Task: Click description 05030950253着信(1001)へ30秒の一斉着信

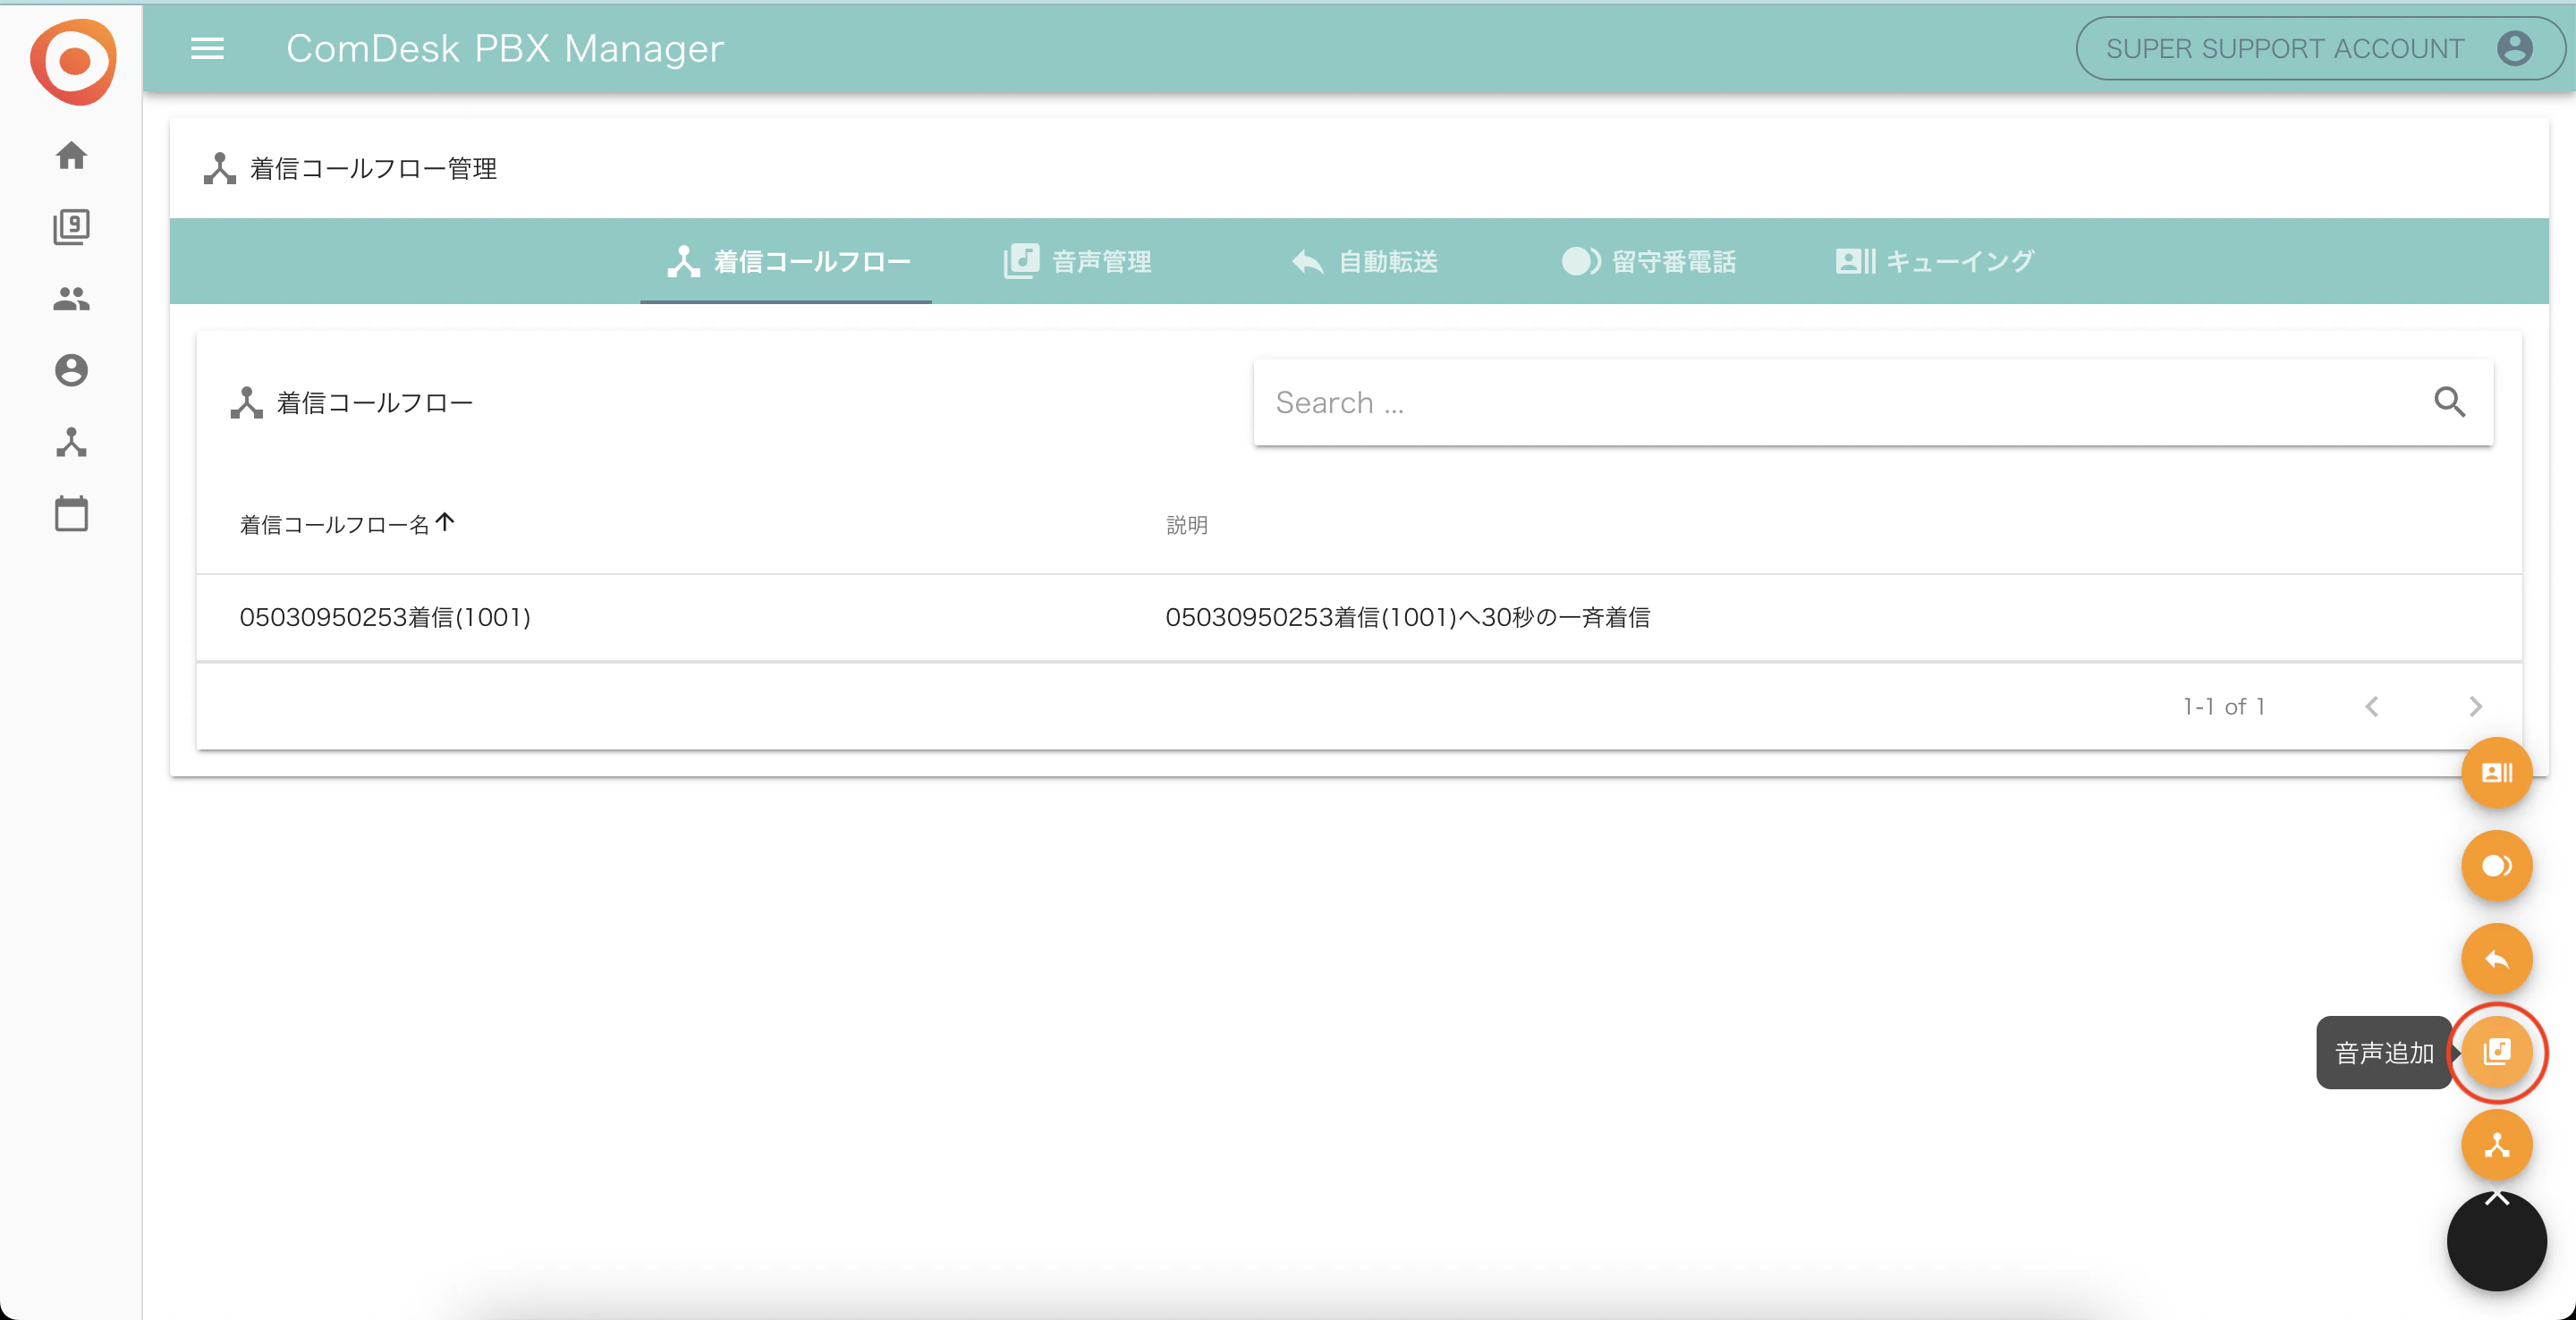Action: [1407, 617]
